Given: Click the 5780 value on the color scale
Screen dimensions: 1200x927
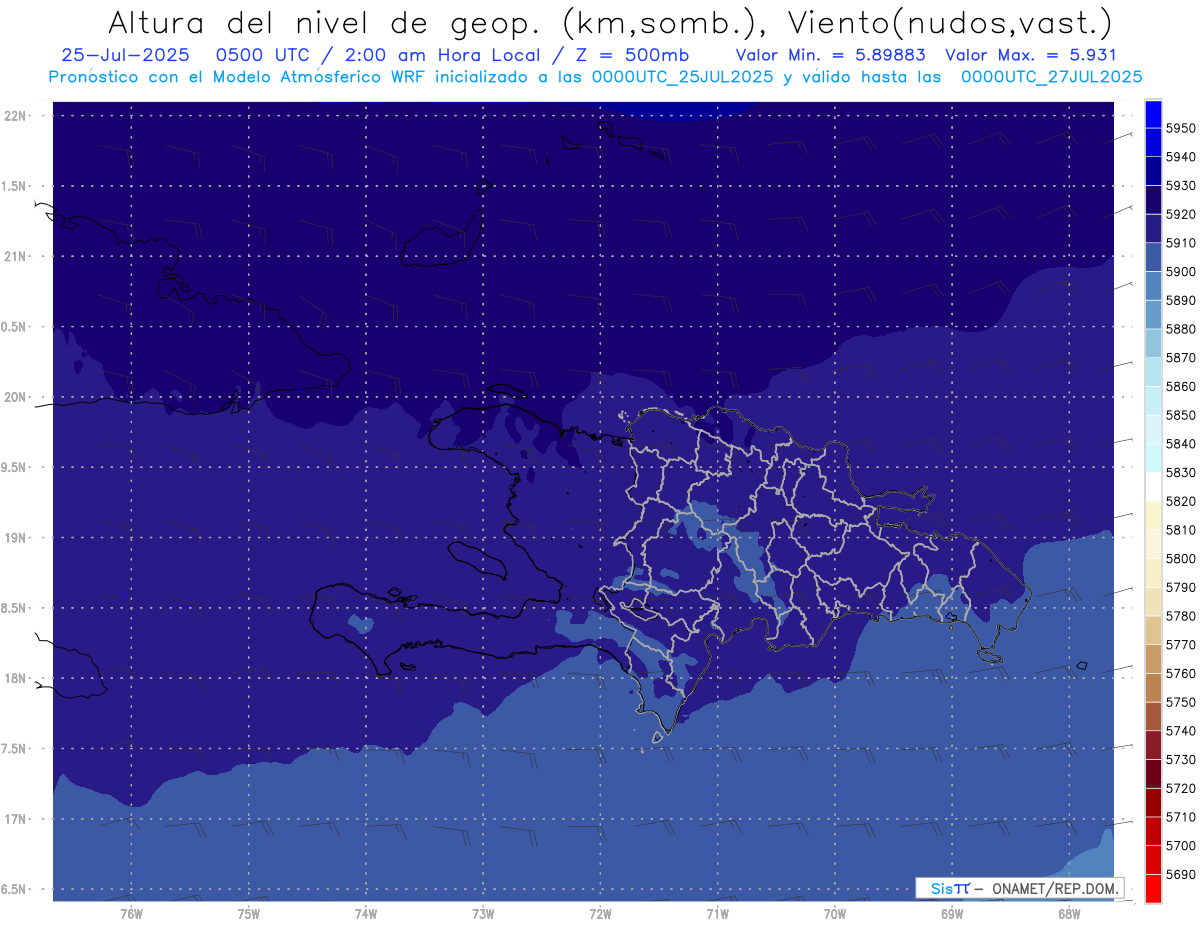Looking at the screenshot, I should tap(1181, 616).
